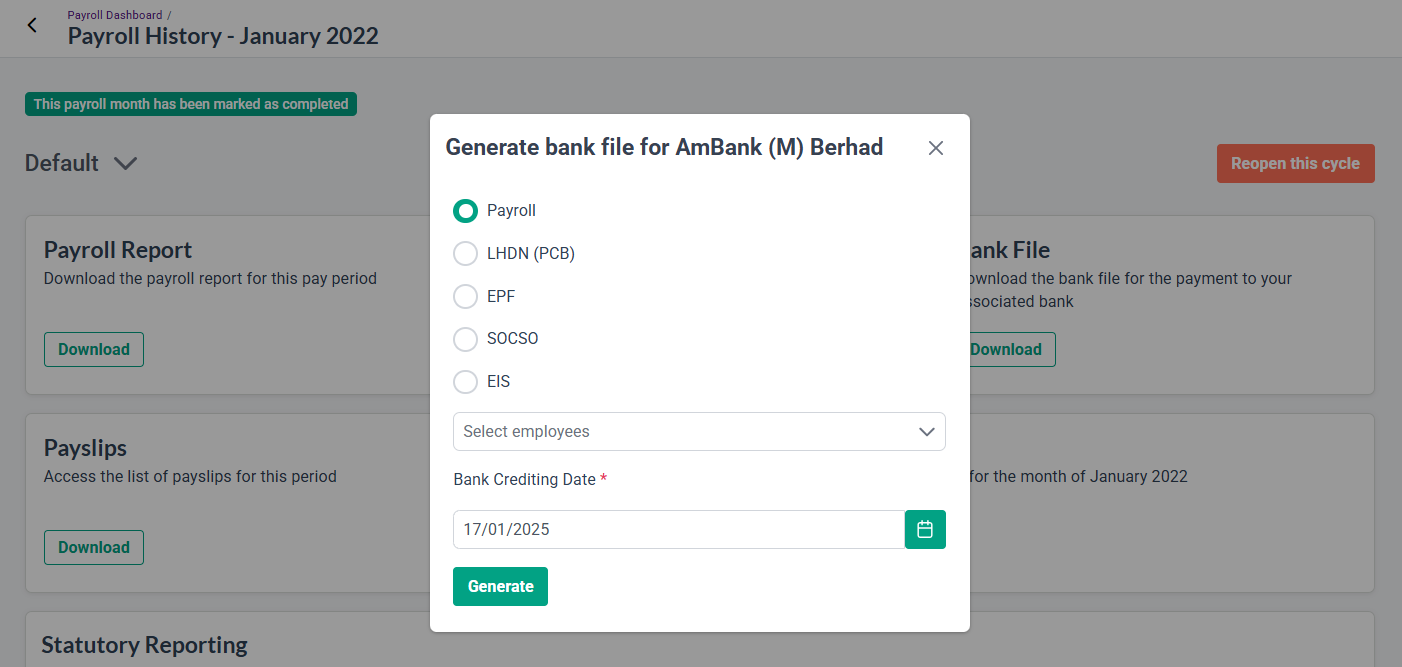Select the Payroll radio option
Screen dimensions: 1402x667
[465, 211]
